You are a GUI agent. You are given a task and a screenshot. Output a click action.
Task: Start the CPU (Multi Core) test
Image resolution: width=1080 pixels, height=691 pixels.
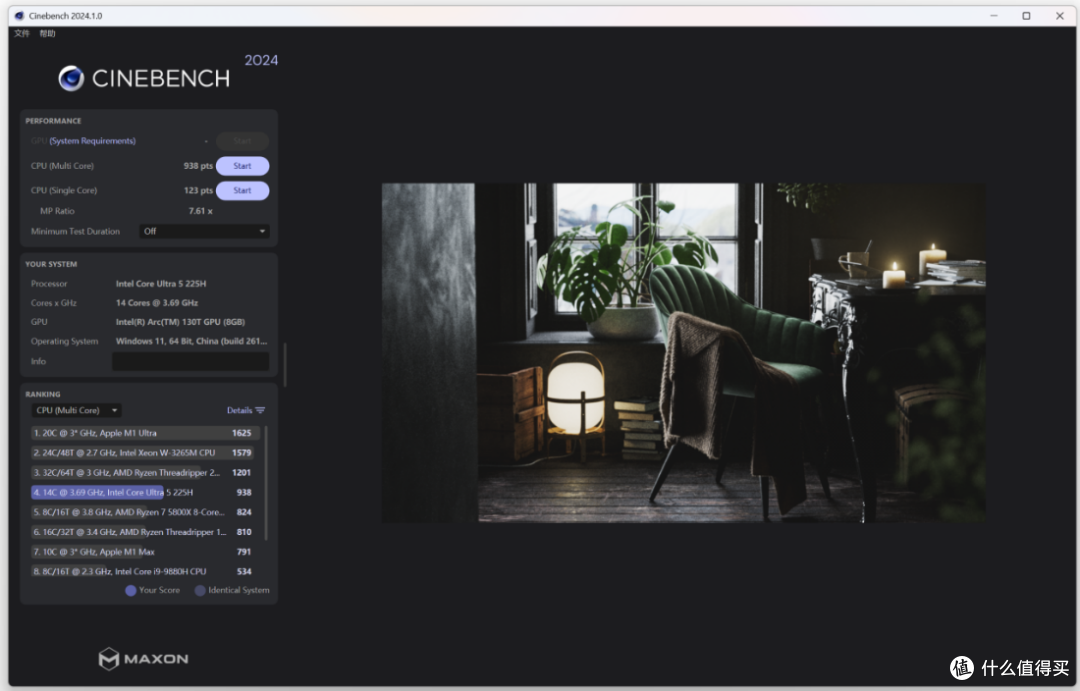pyautogui.click(x=242, y=166)
